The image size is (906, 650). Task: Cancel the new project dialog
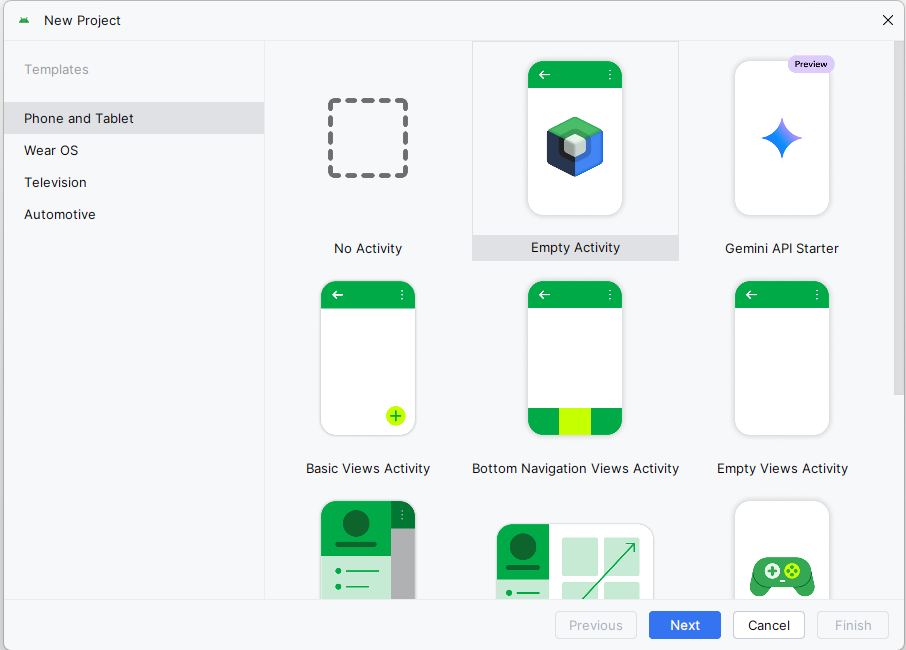pyautogui.click(x=768, y=624)
